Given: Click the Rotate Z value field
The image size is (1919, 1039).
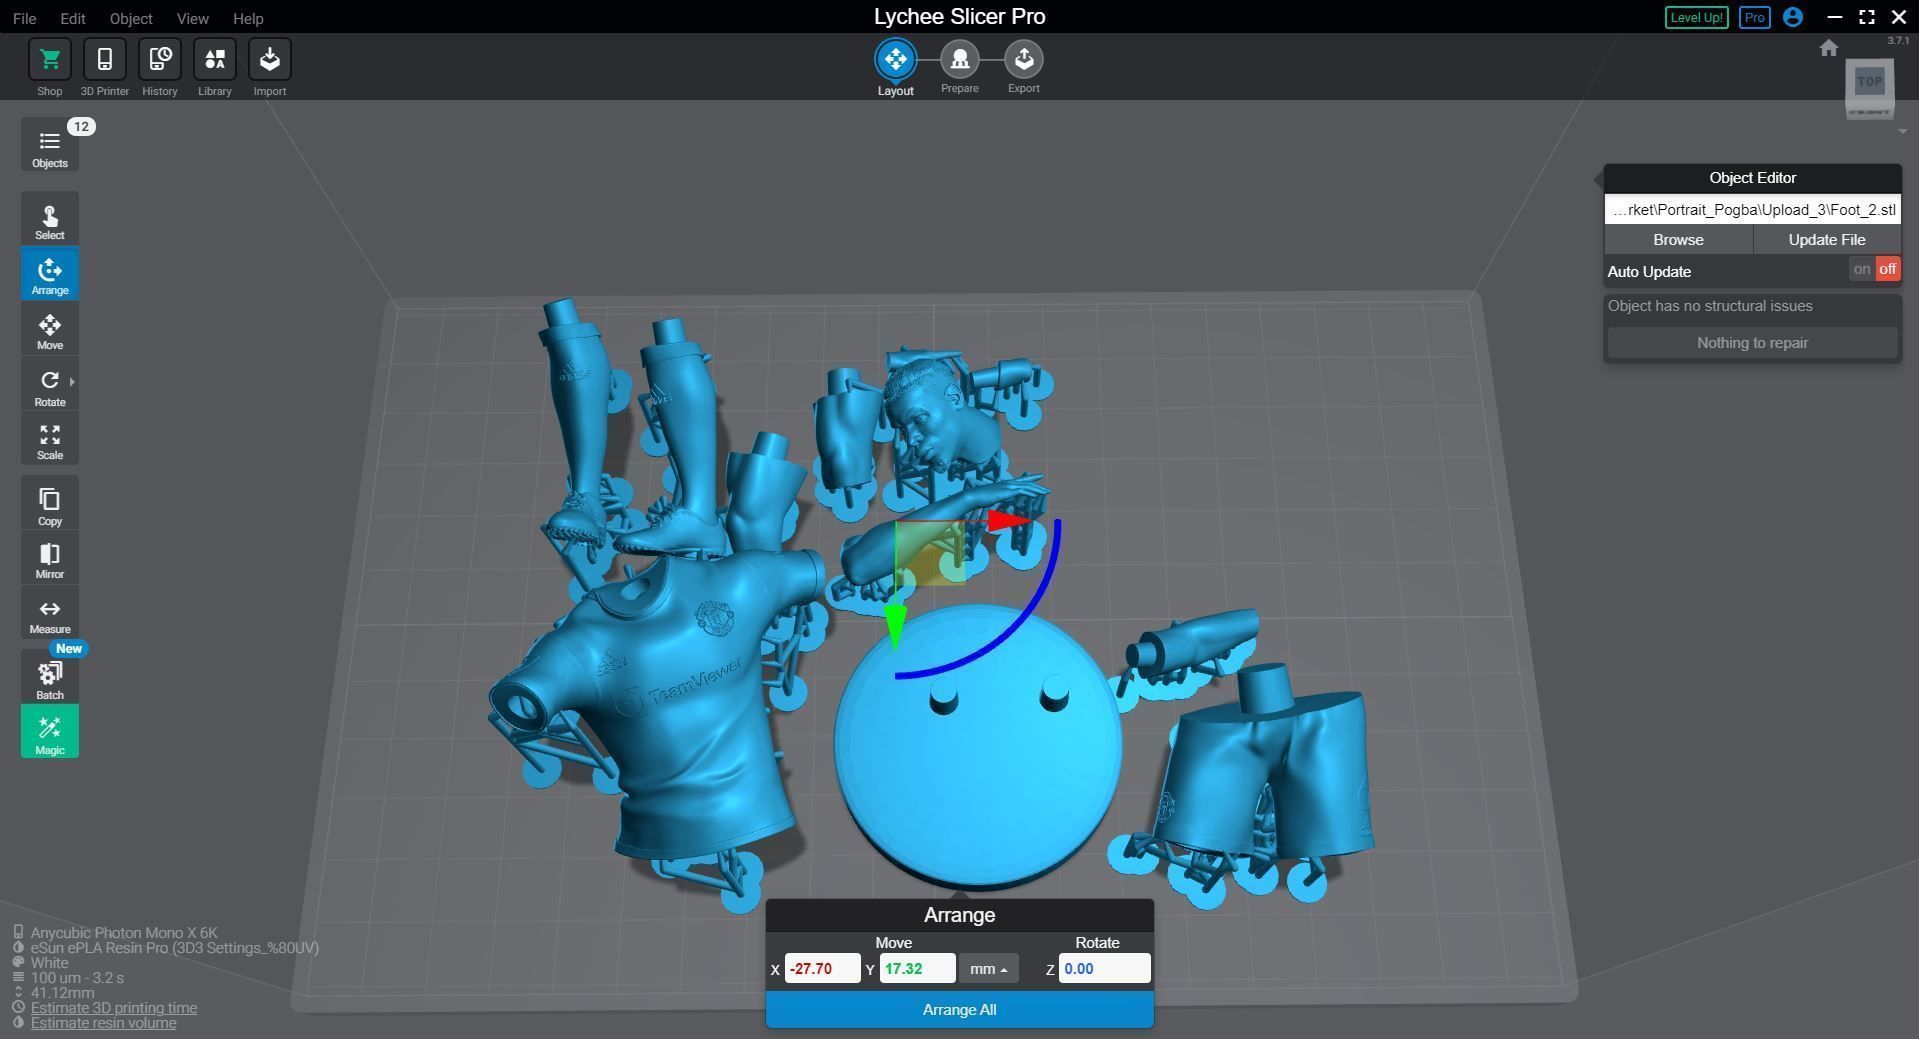Looking at the screenshot, I should tap(1104, 968).
